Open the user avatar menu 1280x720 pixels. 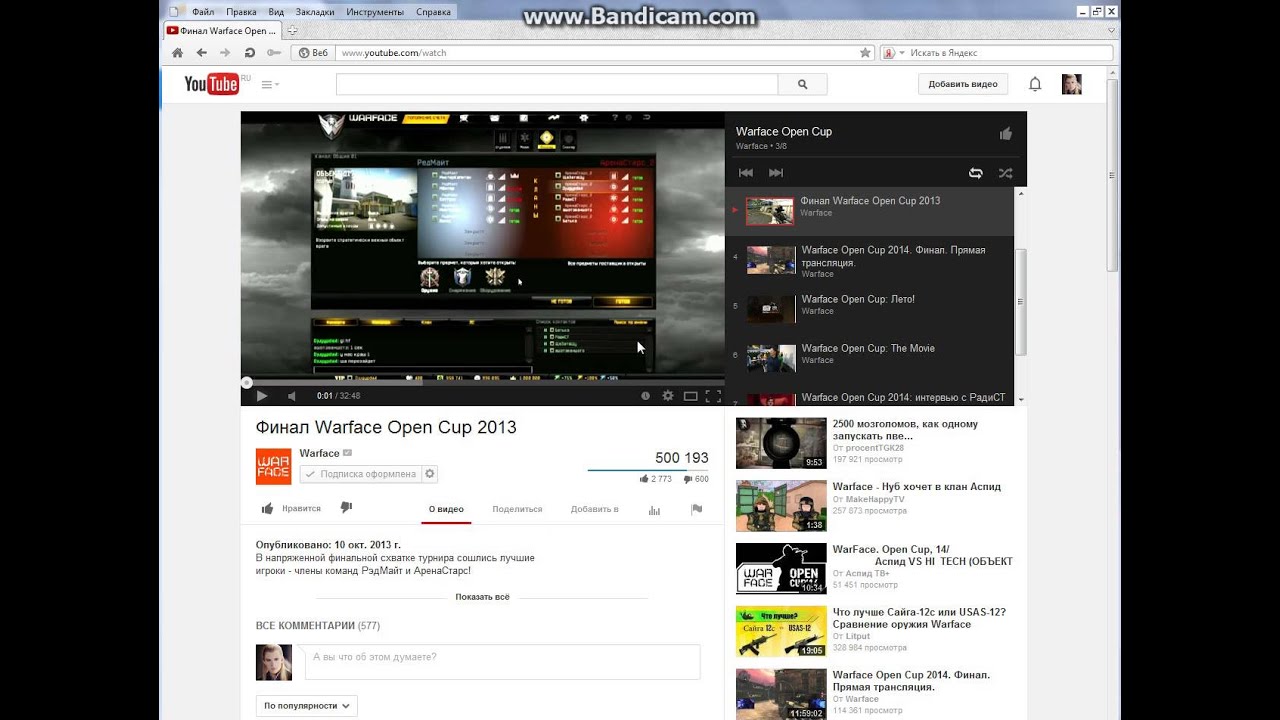[1071, 84]
